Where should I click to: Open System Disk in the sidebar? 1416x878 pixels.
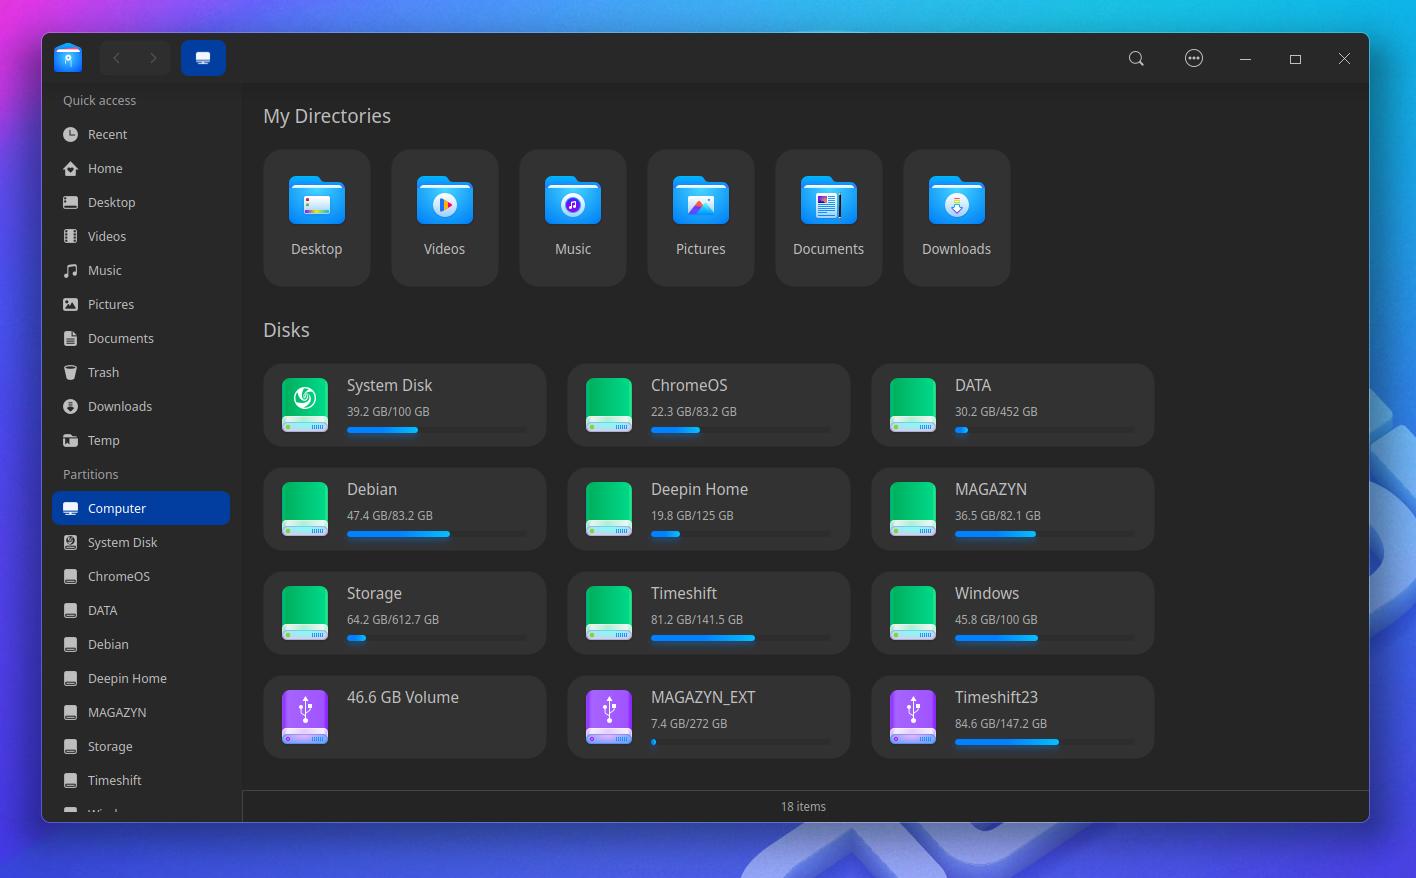click(141, 542)
